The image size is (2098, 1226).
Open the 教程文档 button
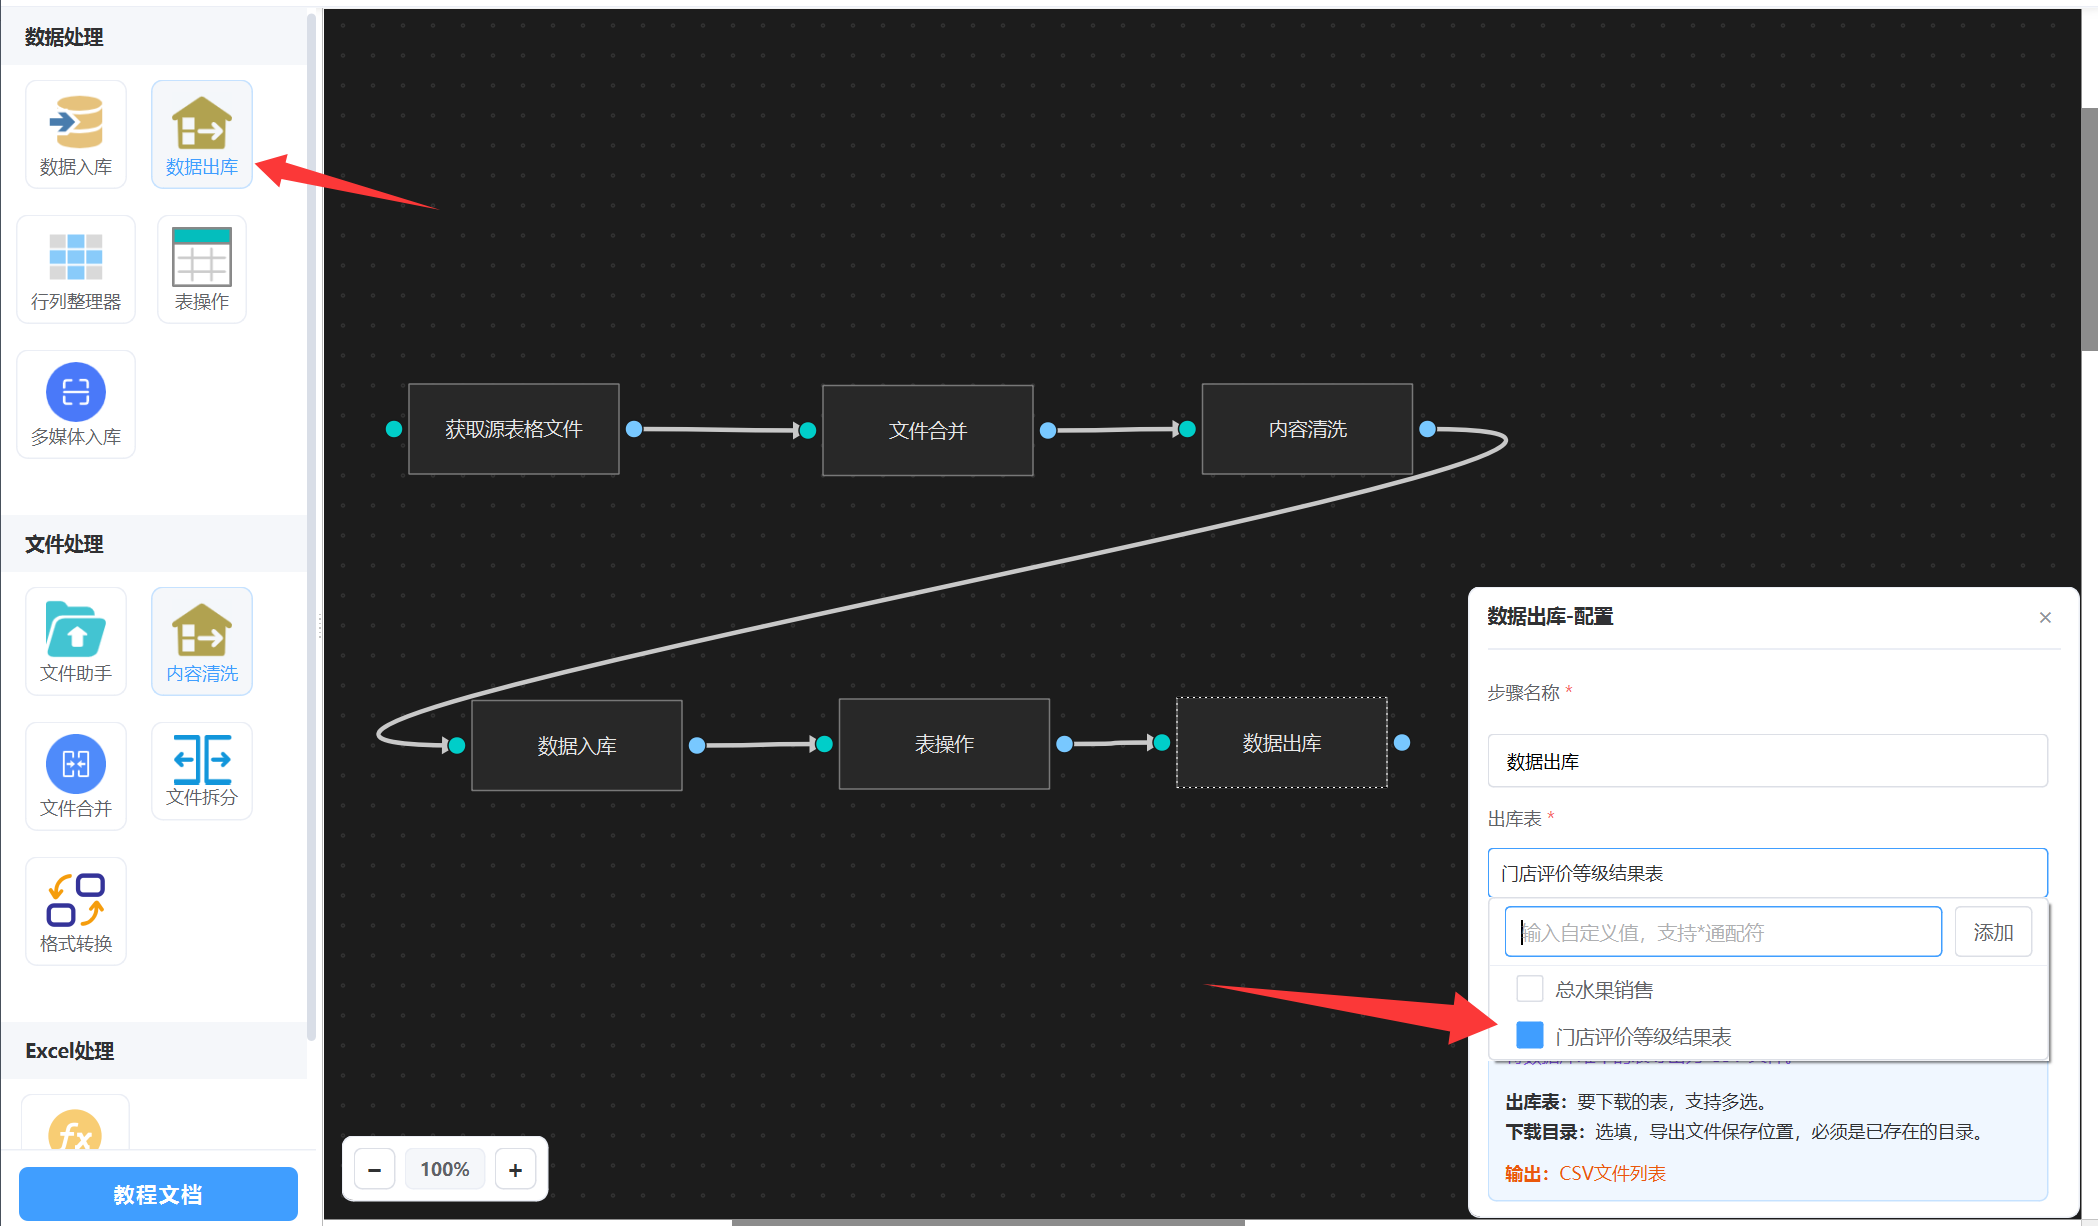point(158,1194)
